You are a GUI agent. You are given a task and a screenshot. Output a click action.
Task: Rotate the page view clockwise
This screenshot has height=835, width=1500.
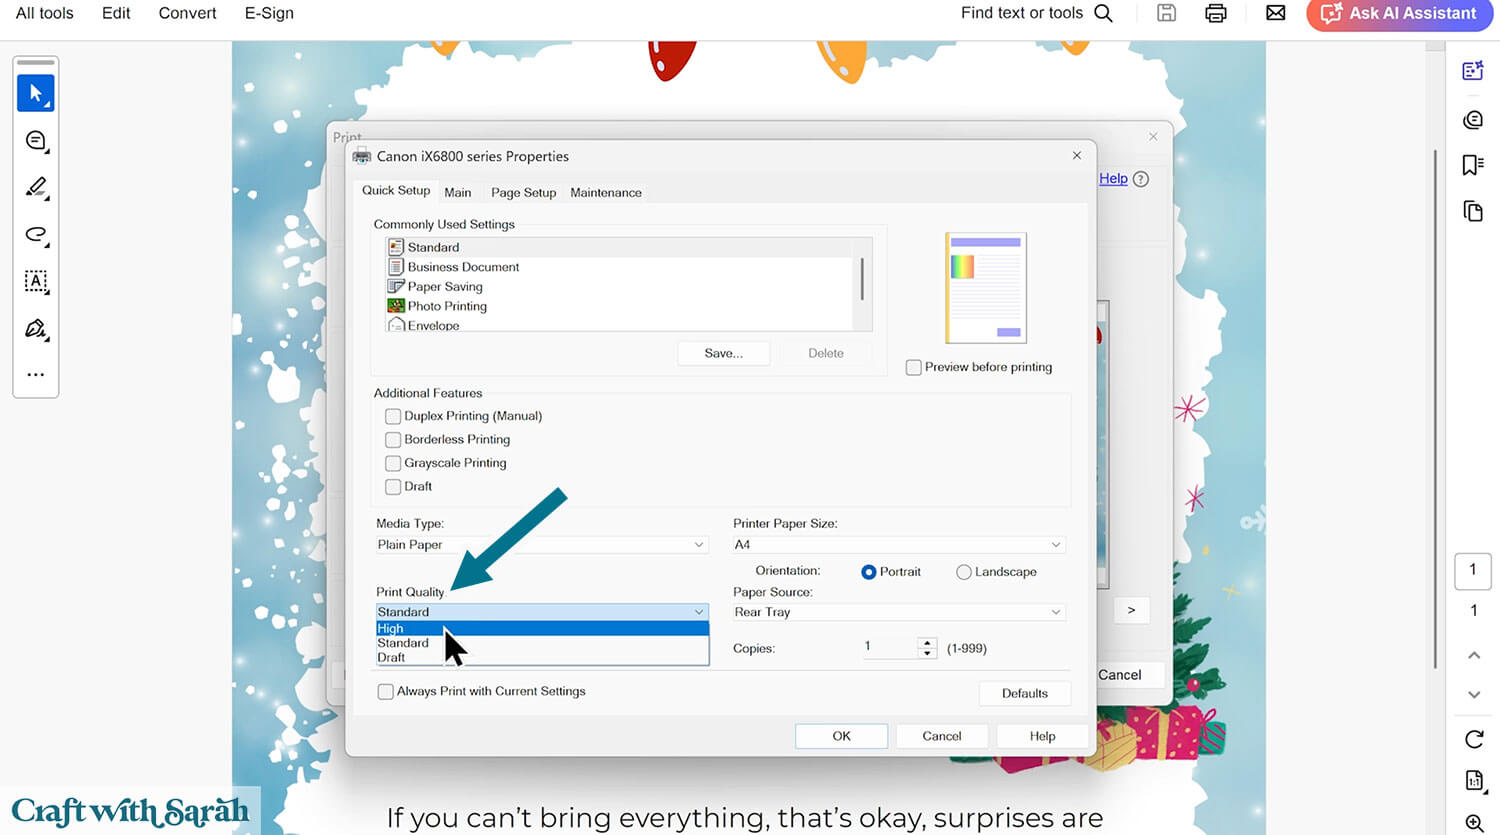(1474, 739)
